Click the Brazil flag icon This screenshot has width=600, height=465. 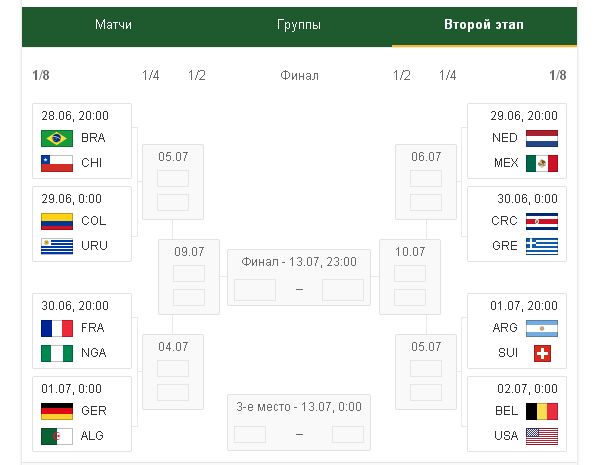pyautogui.click(x=57, y=138)
